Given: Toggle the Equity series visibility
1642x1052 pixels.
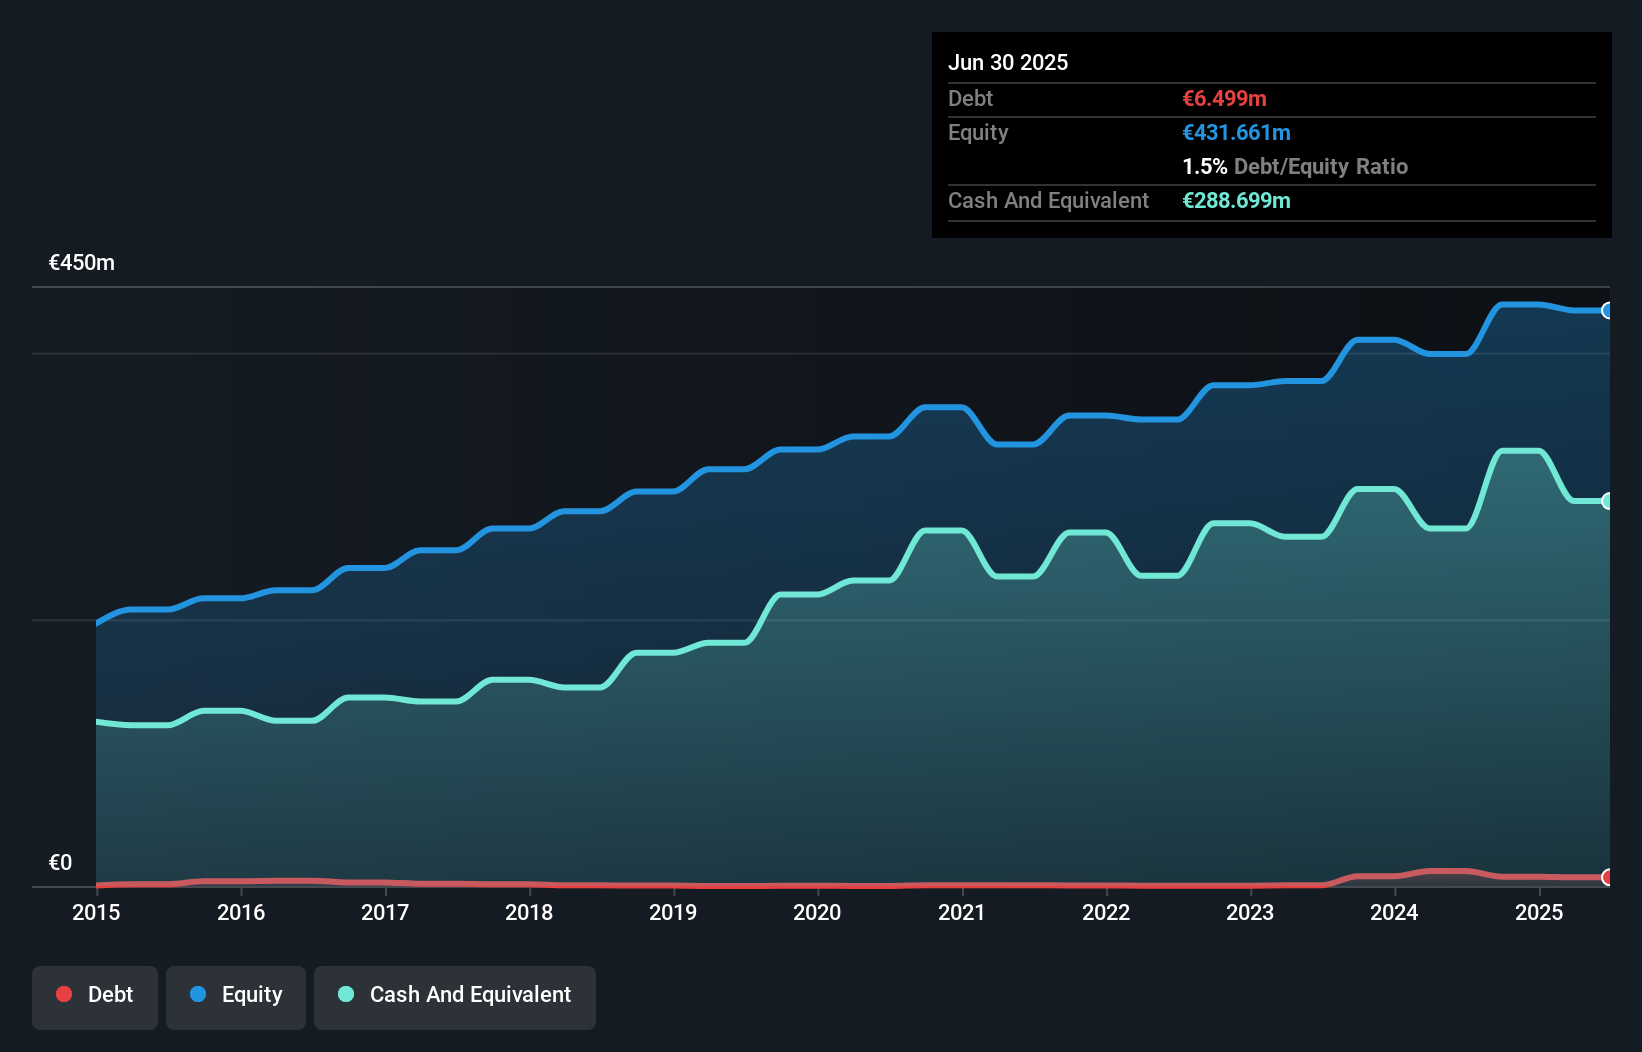Looking at the screenshot, I should point(235,994).
